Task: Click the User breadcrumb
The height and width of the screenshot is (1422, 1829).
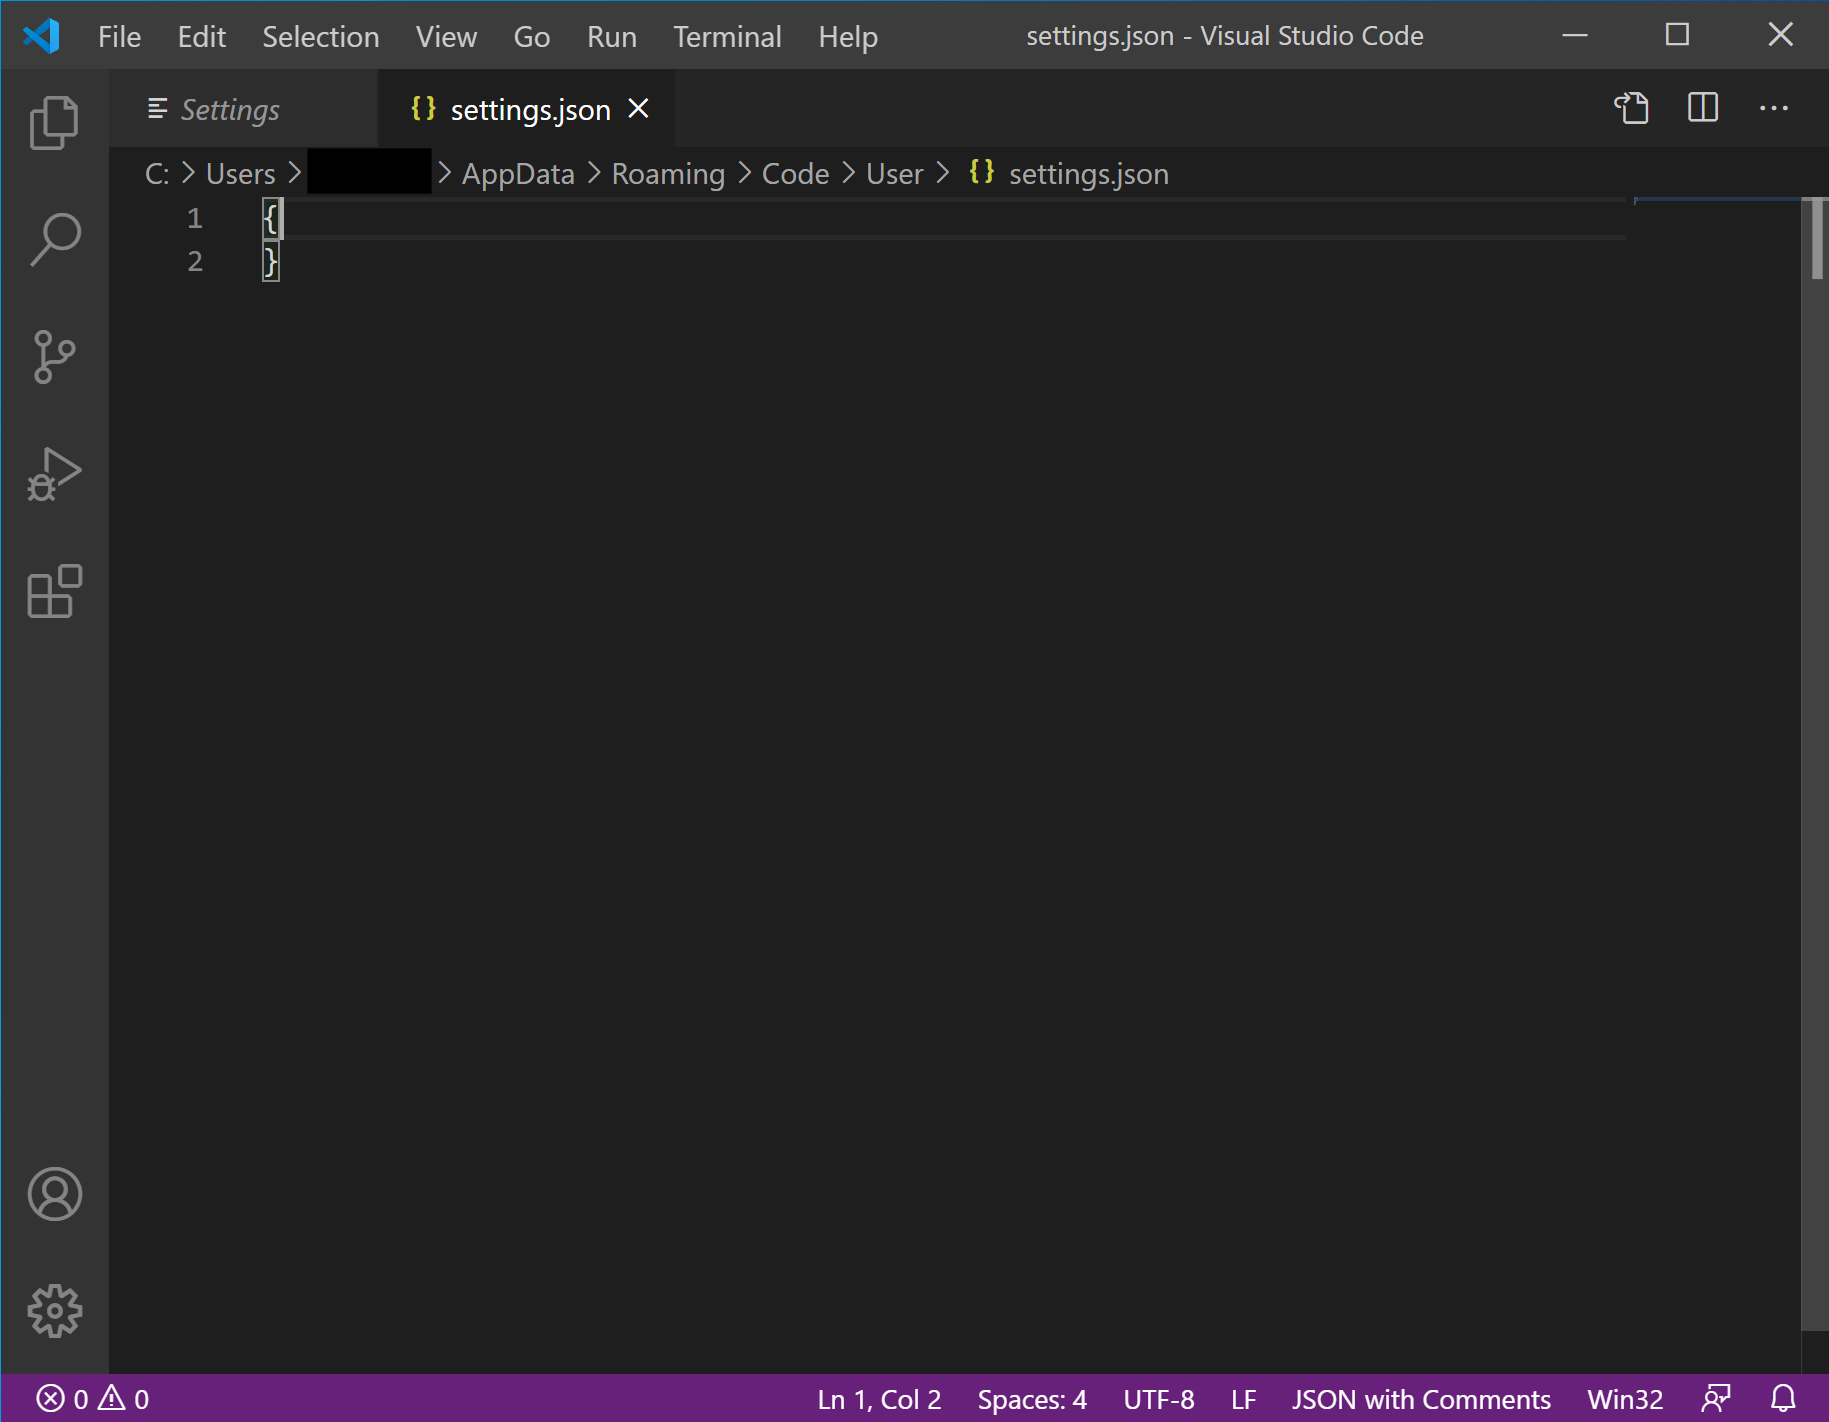Action: click(x=894, y=174)
